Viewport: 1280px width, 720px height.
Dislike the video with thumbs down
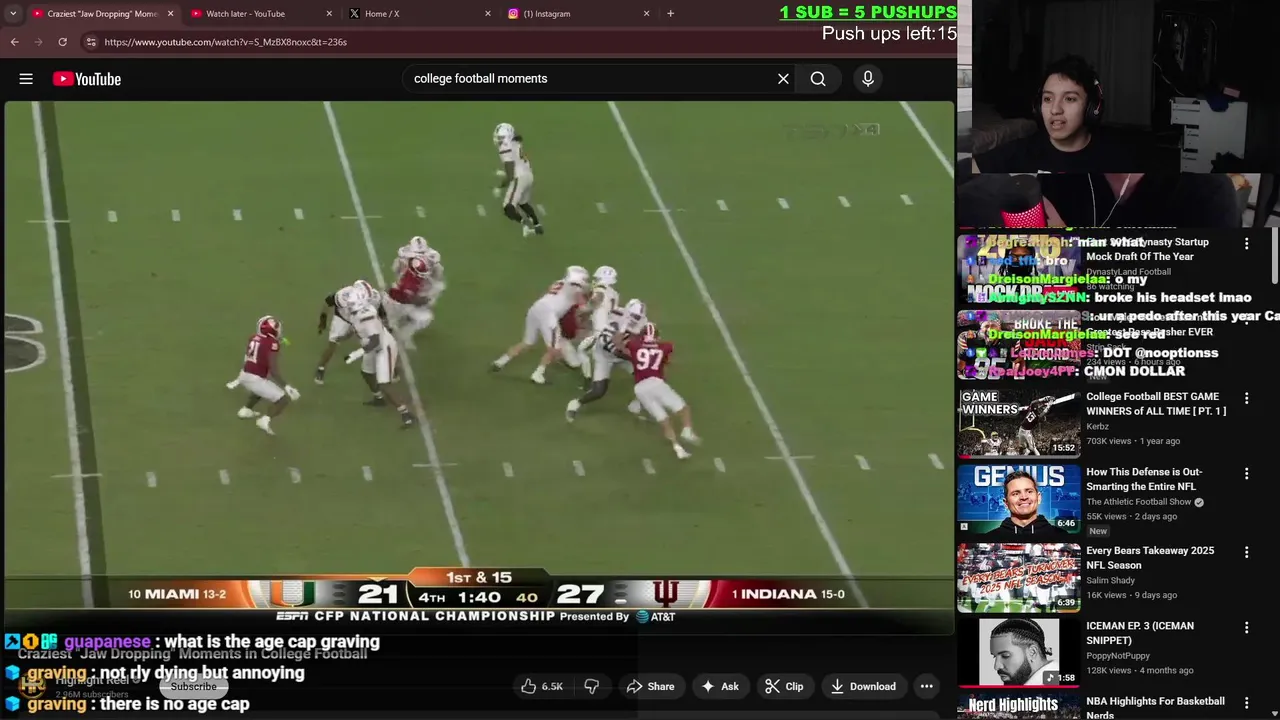(592, 686)
